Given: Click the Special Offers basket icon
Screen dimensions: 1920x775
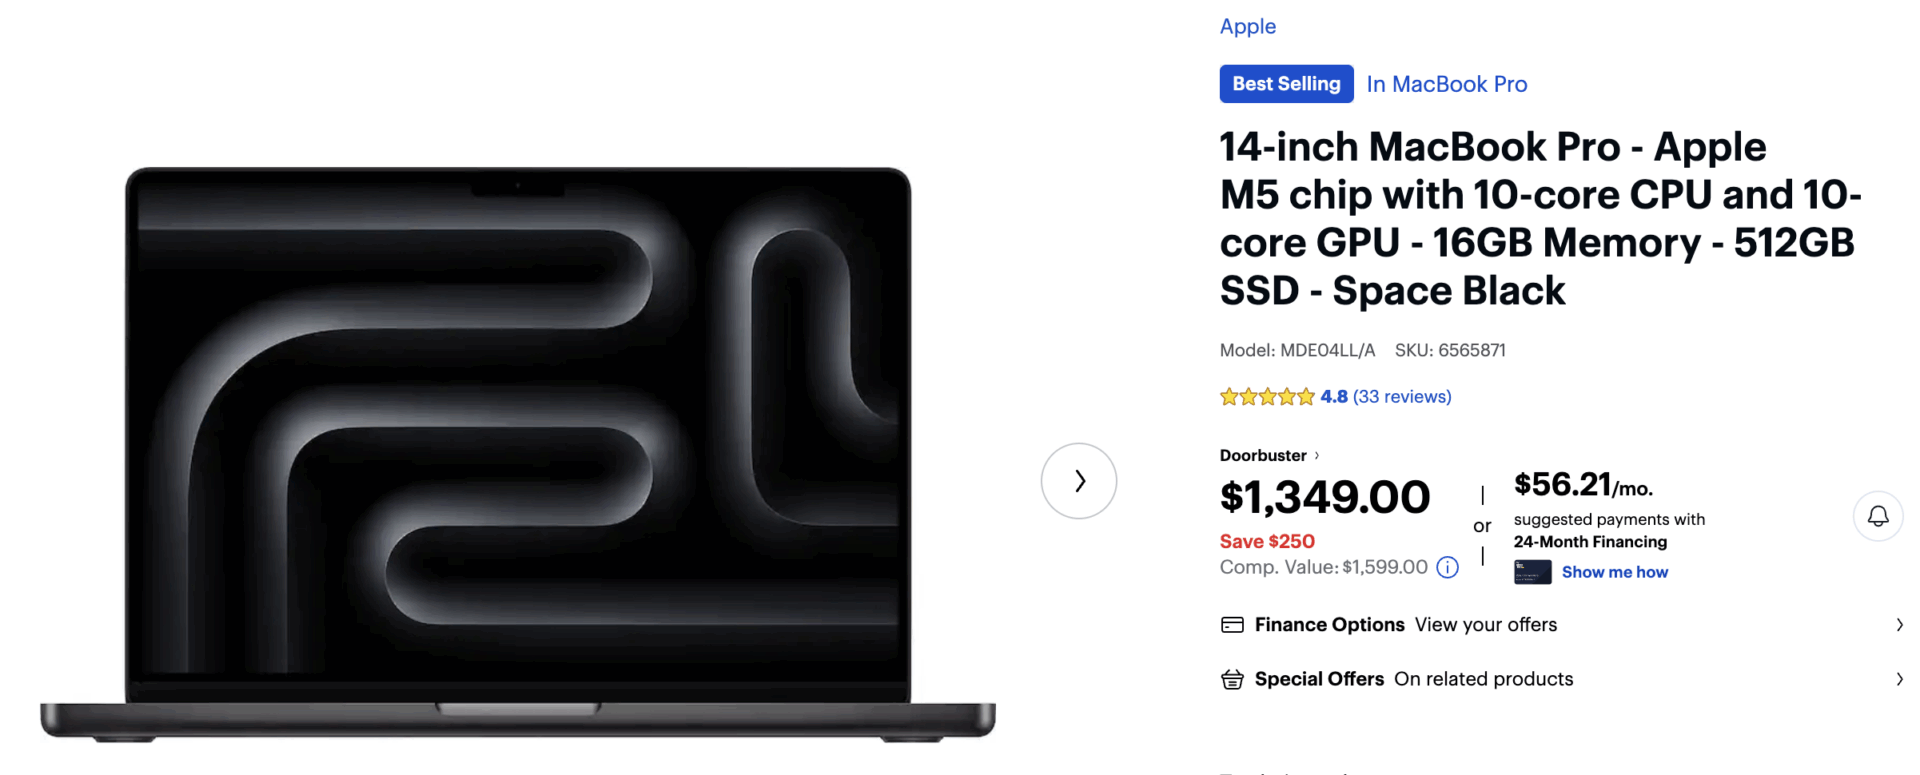Looking at the screenshot, I should (1231, 679).
